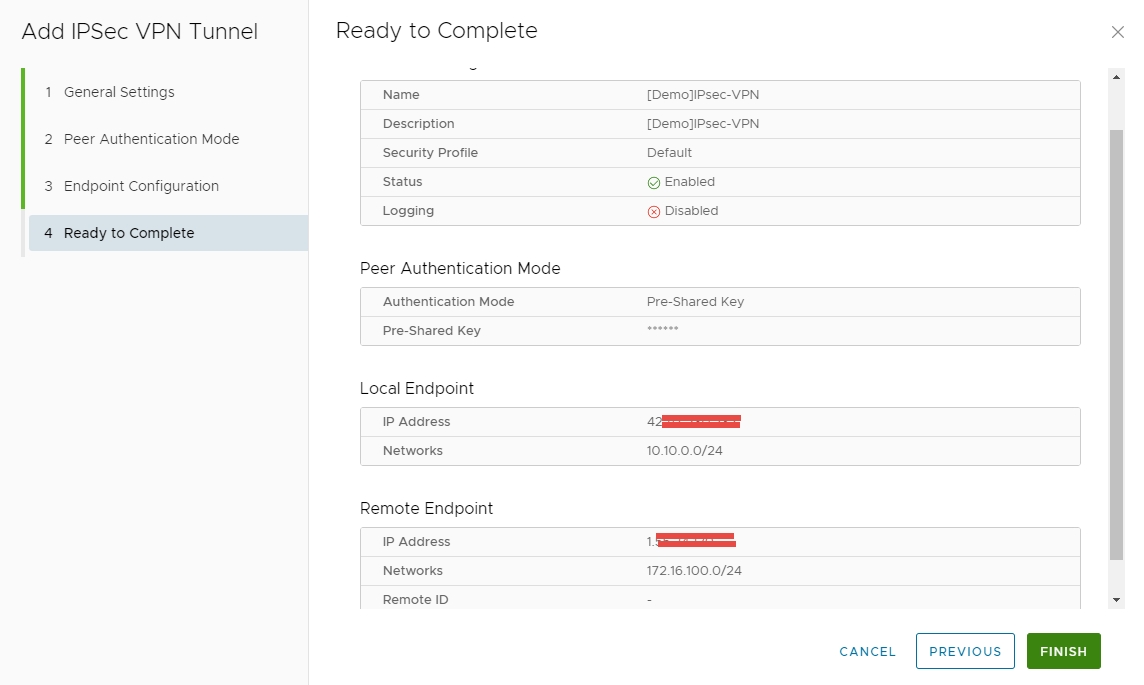Open step 2 Peer Authentication Mode
The image size is (1144, 685).
pos(151,139)
